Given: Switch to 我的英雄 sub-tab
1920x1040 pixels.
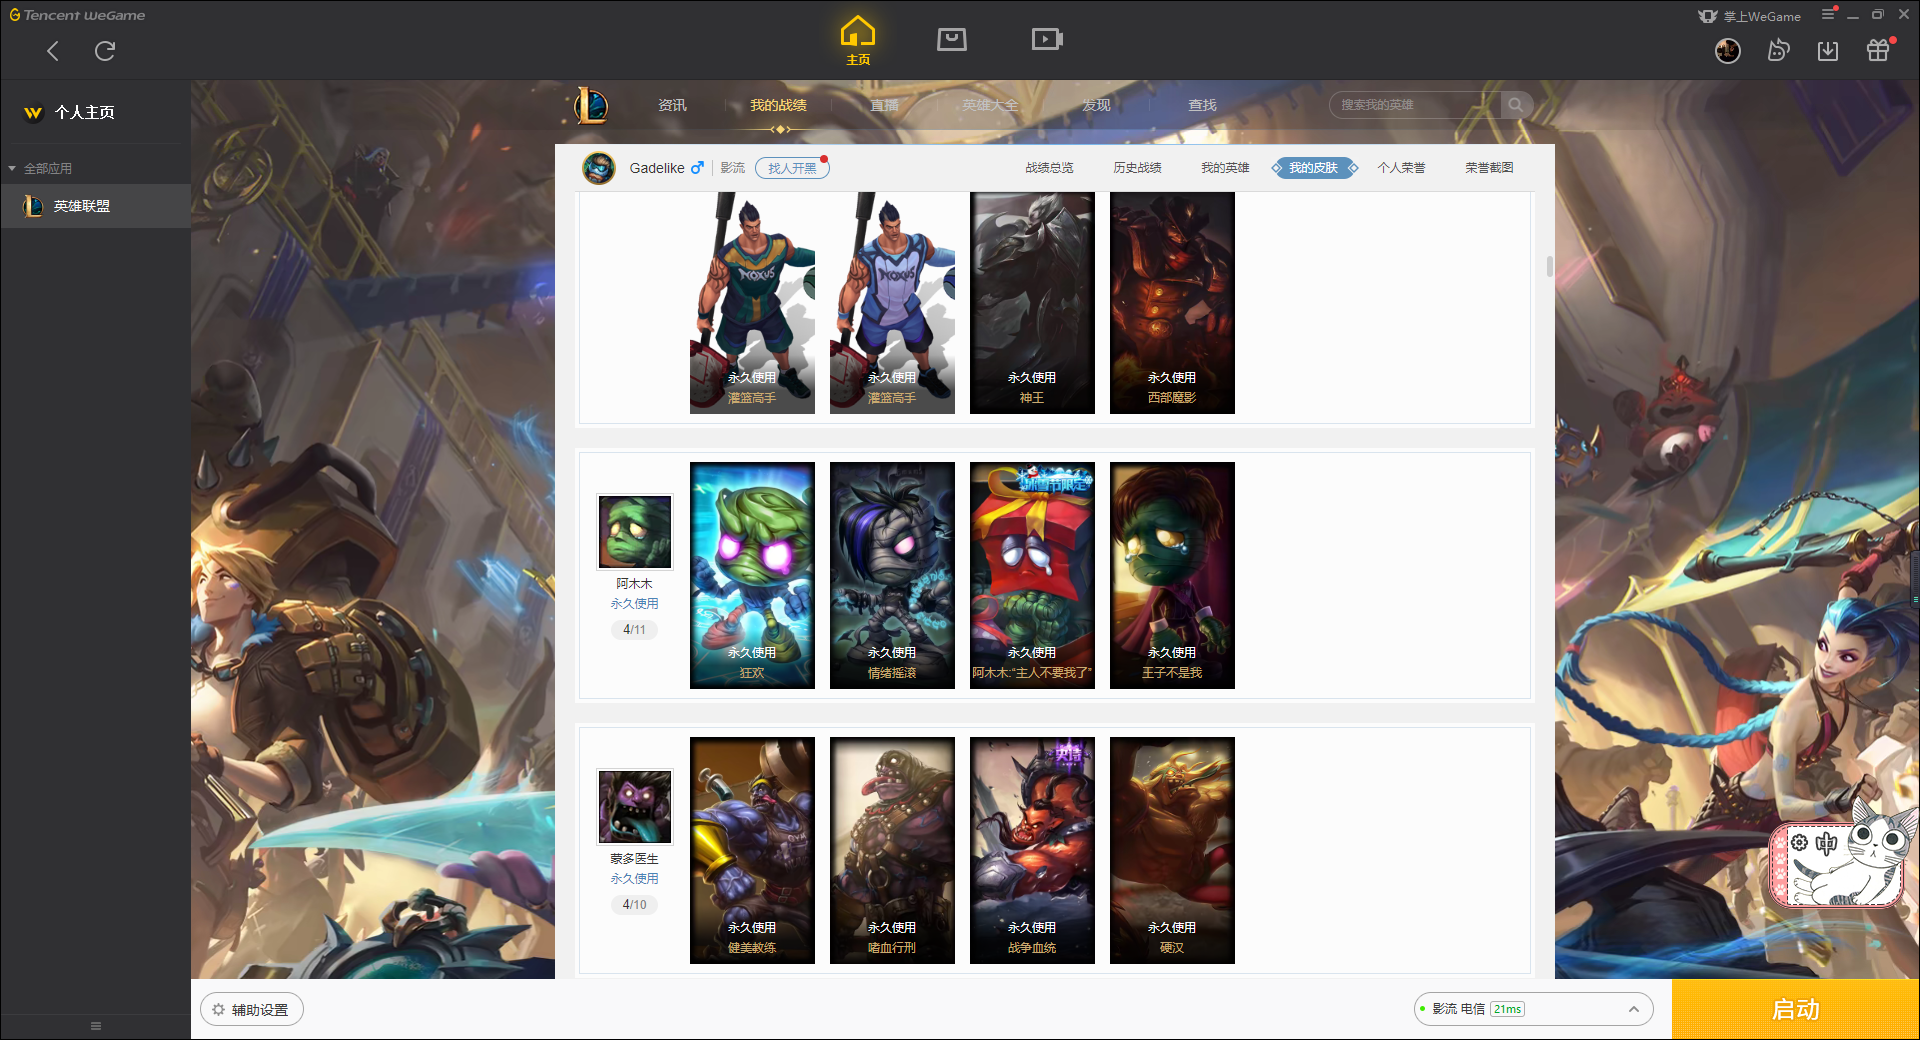Looking at the screenshot, I should [x=1225, y=168].
